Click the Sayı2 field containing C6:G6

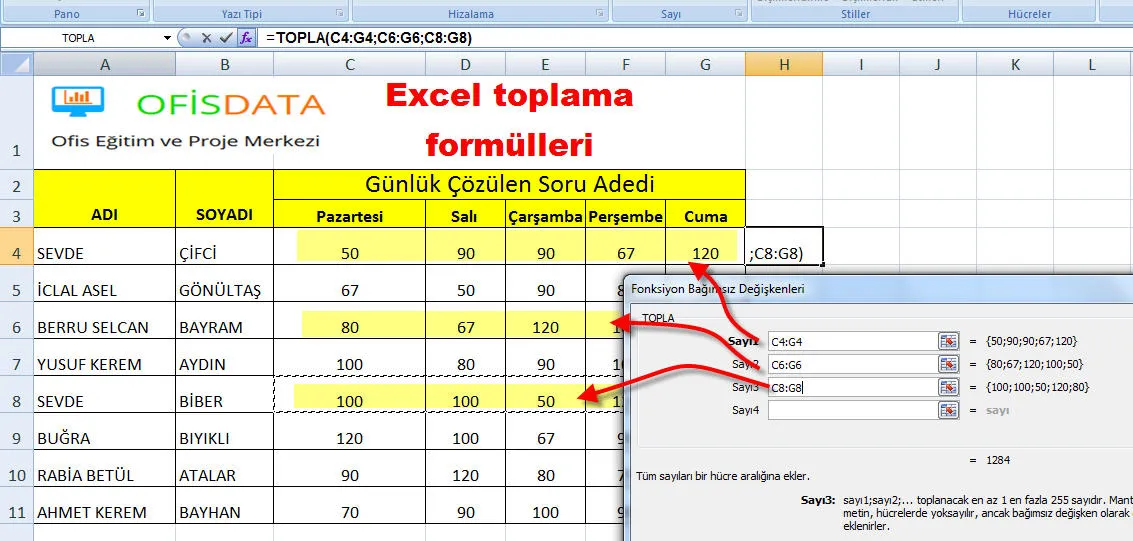point(850,364)
